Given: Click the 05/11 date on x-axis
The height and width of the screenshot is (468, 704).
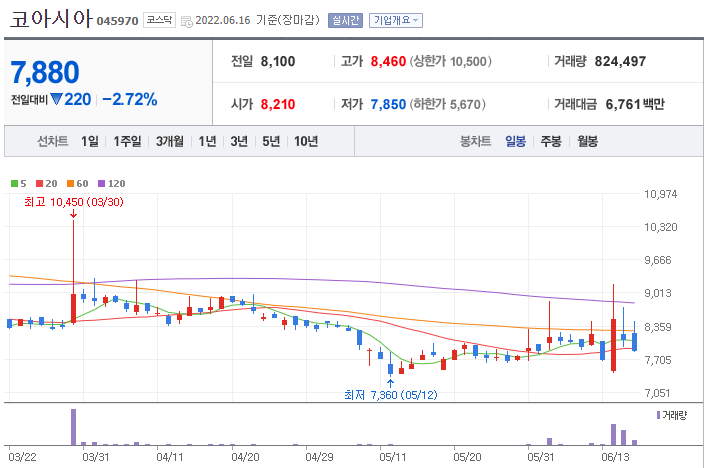Looking at the screenshot, I should point(393,457).
